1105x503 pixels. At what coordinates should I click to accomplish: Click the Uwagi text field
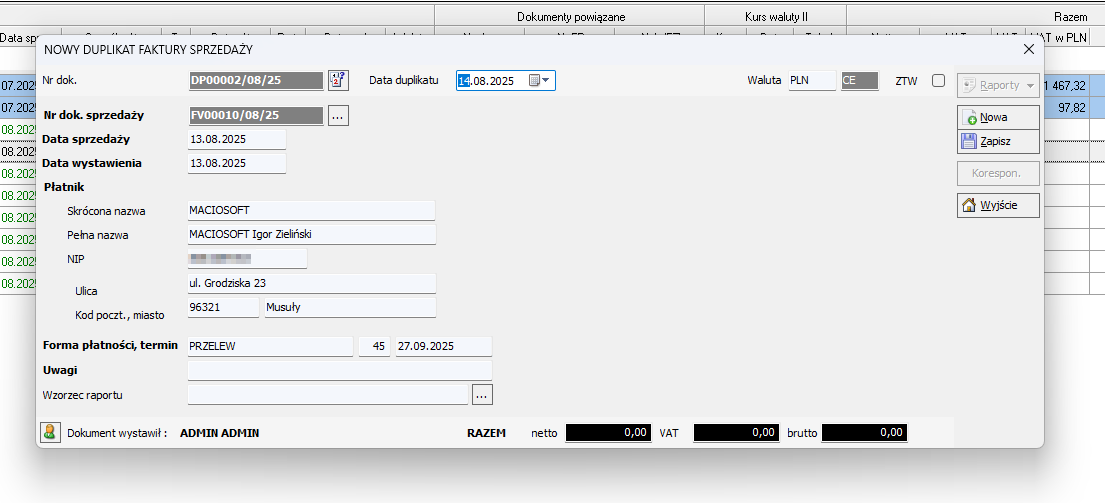coord(339,370)
